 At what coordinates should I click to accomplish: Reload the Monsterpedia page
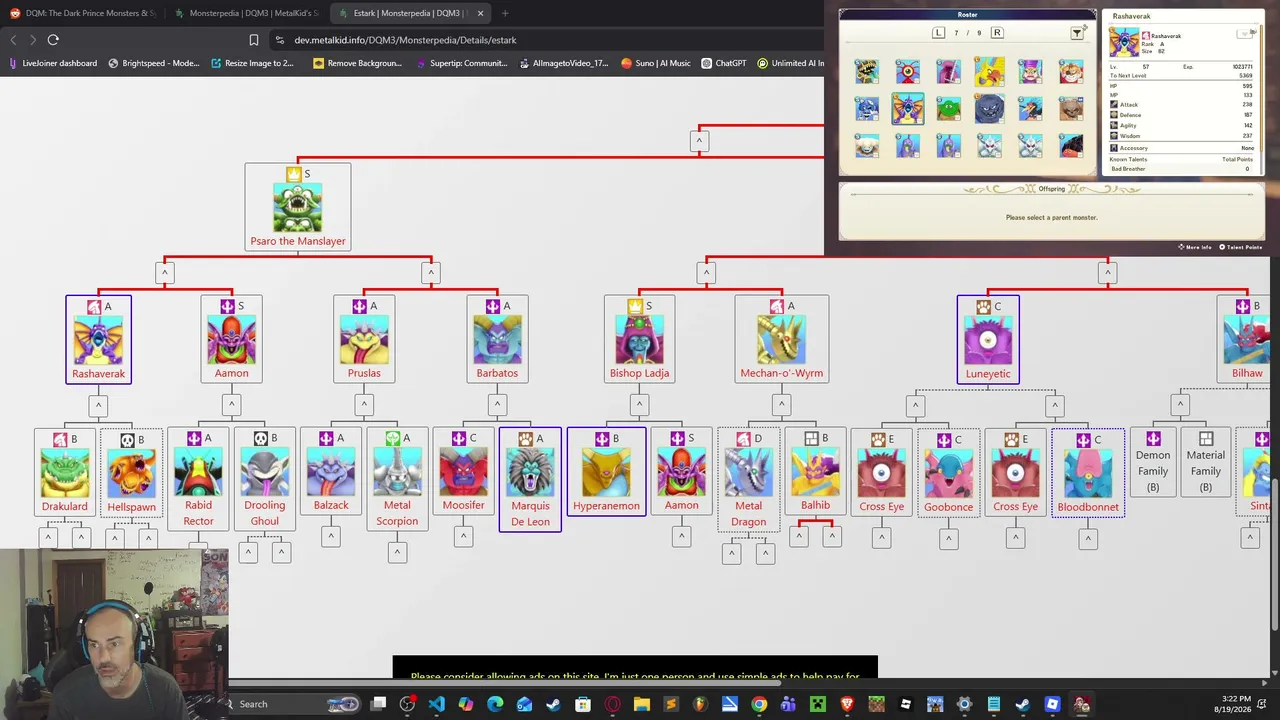[x=53, y=40]
